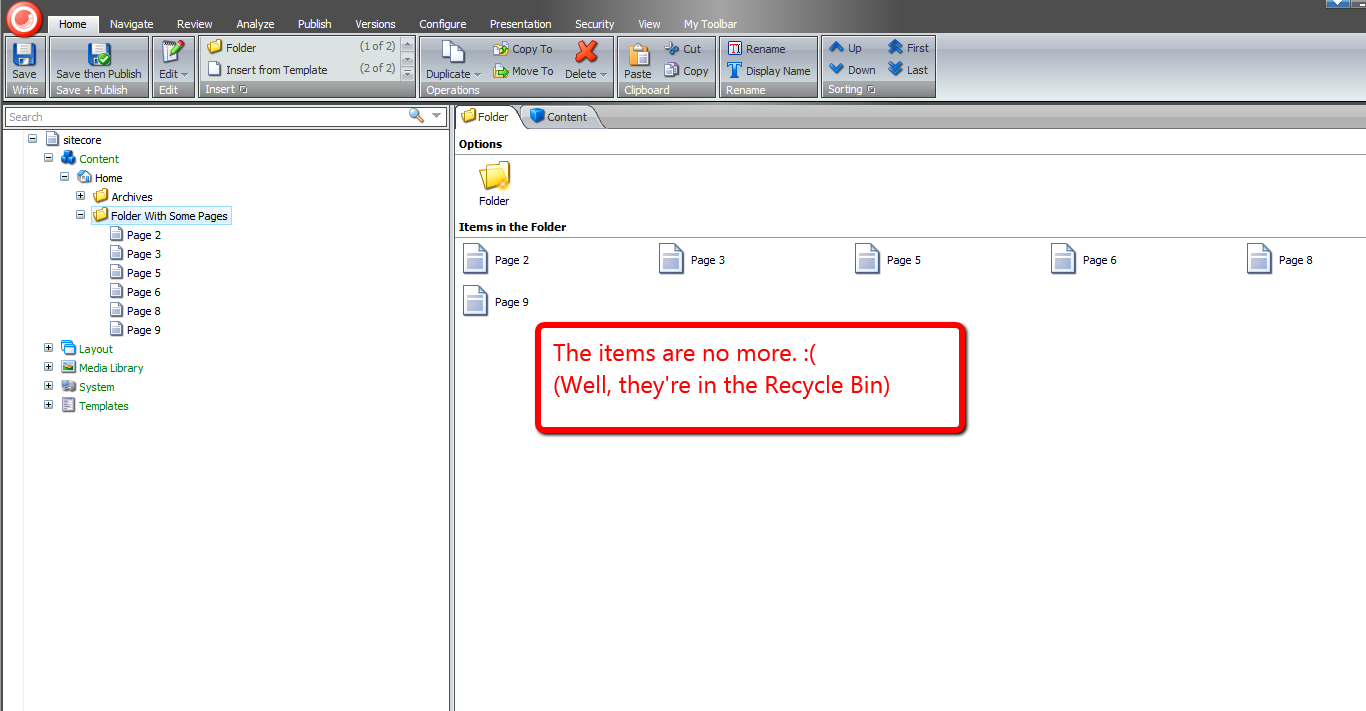Click the Duplicate item icon
Viewport: 1366px width, 711px height.
point(453,54)
